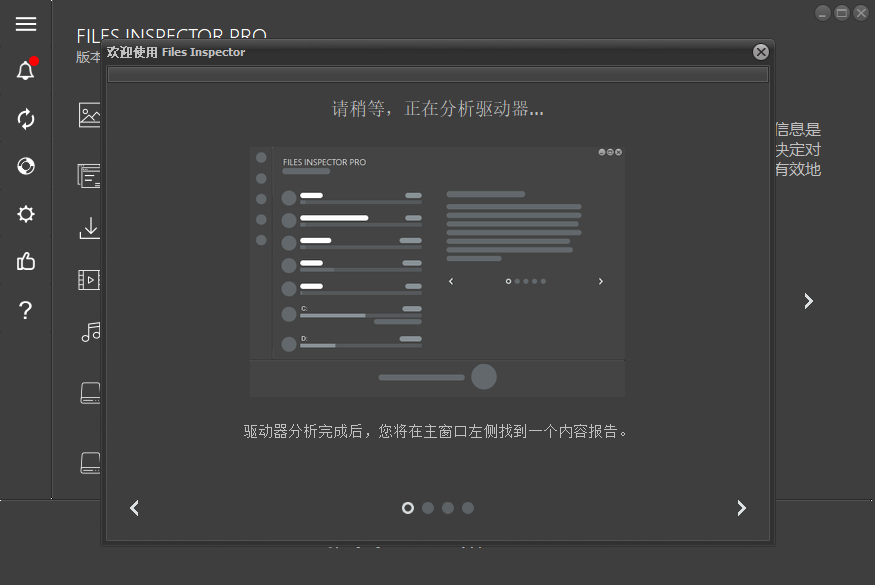Open help question mark icon
Viewport: 875px width, 585px height.
(x=26, y=310)
